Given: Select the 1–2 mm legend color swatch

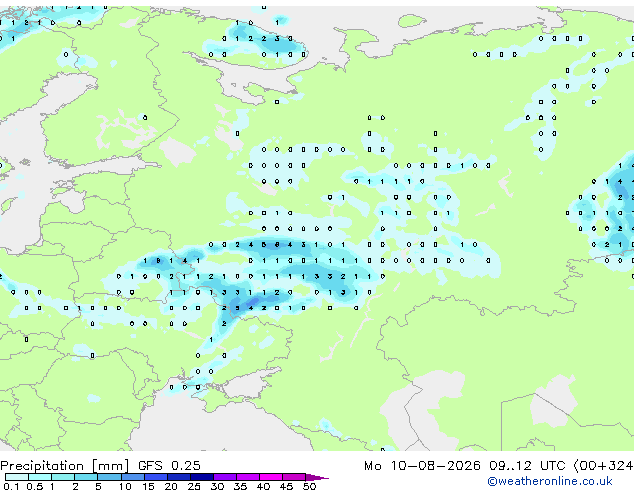Looking at the screenshot, I should tap(63, 477).
